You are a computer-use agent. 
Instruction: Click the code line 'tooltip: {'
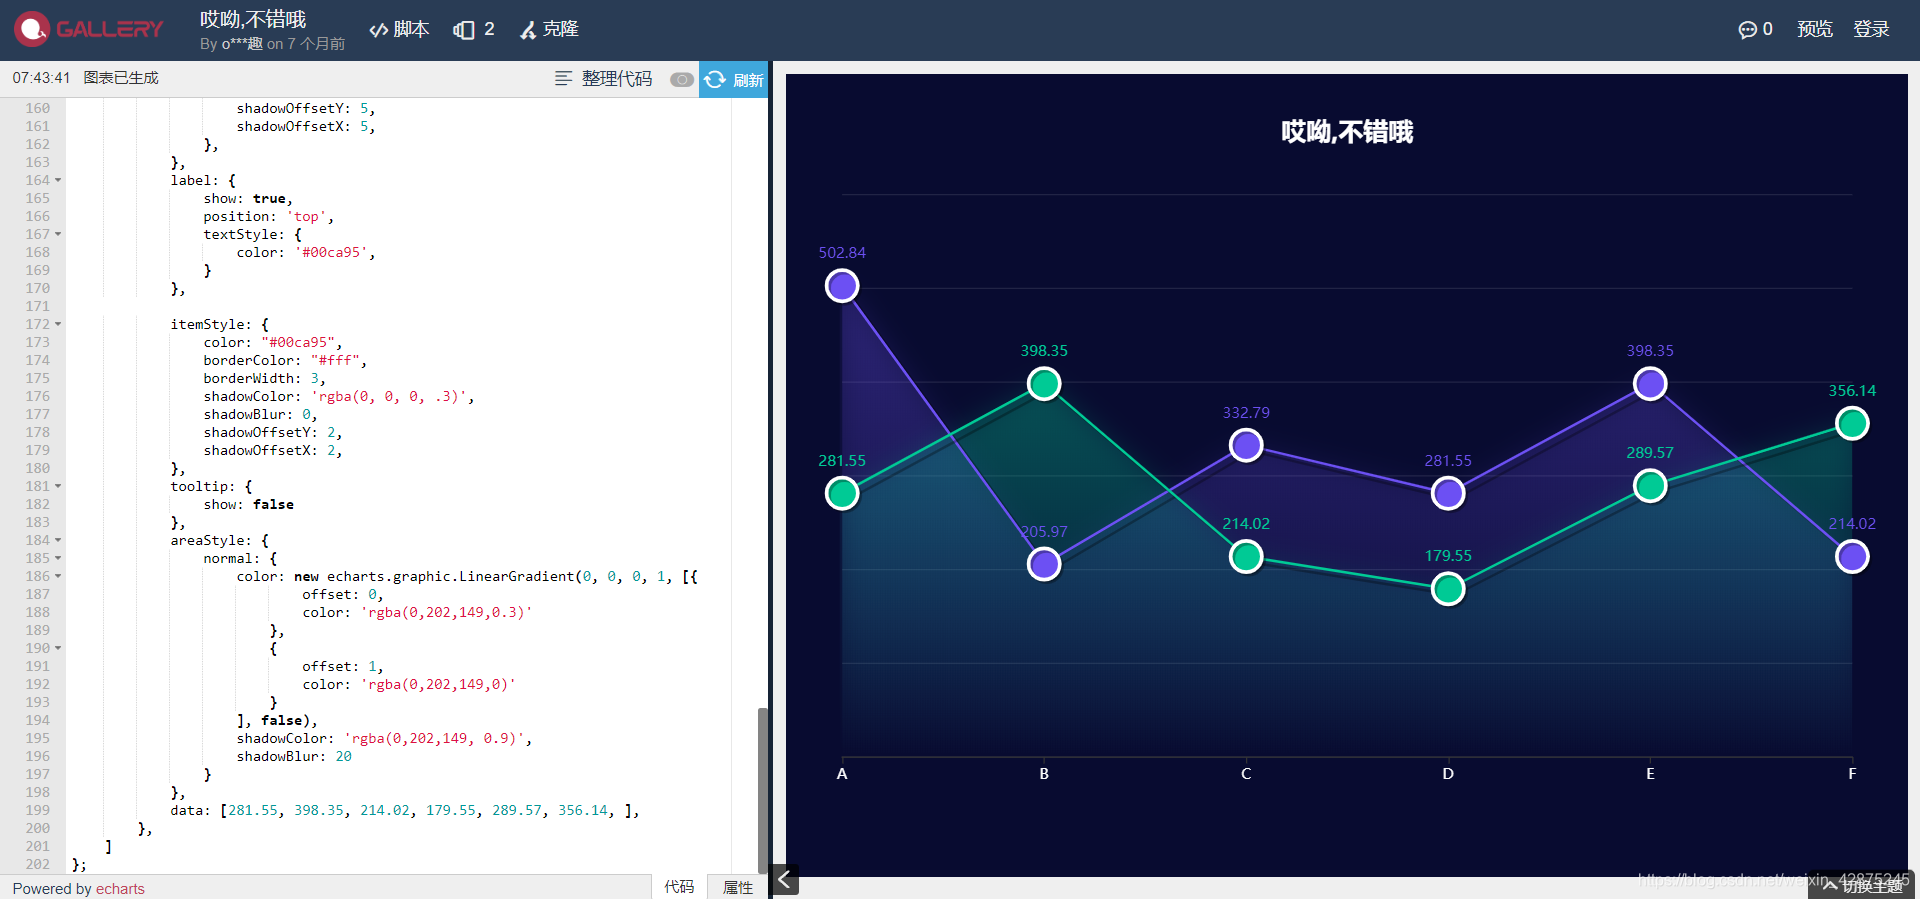[x=211, y=486]
